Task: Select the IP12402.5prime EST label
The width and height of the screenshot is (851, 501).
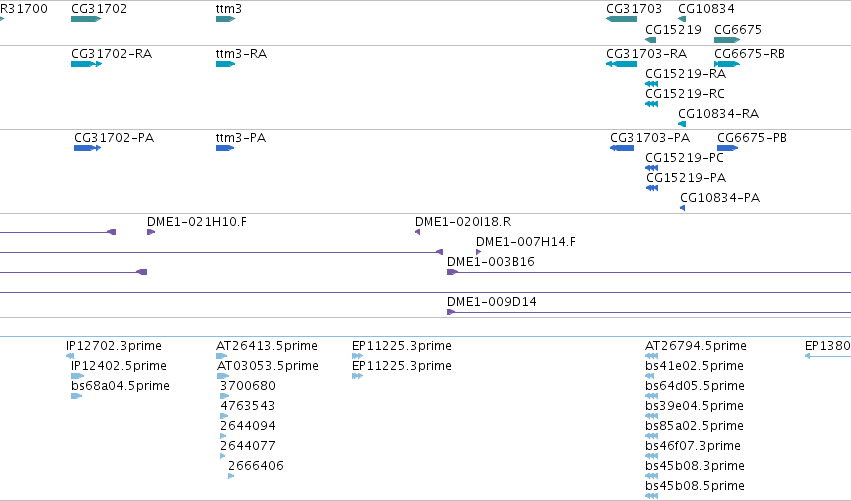Action: [119, 366]
